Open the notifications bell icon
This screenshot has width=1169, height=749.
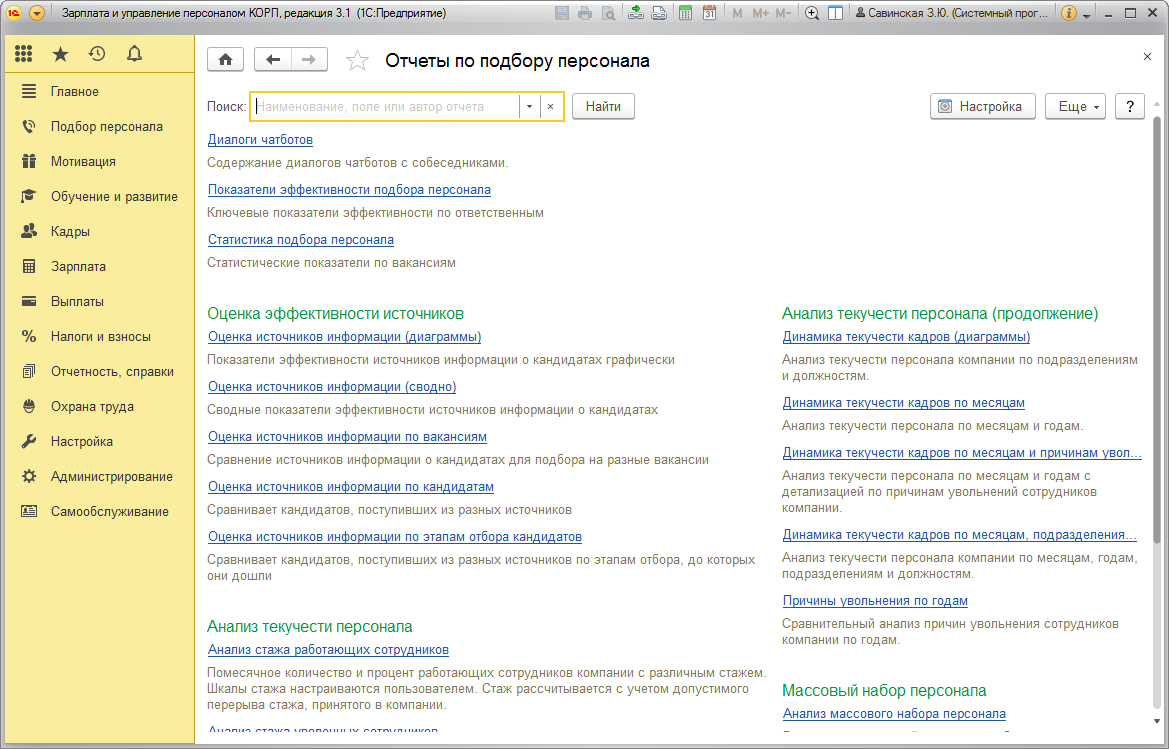pyautogui.click(x=134, y=54)
